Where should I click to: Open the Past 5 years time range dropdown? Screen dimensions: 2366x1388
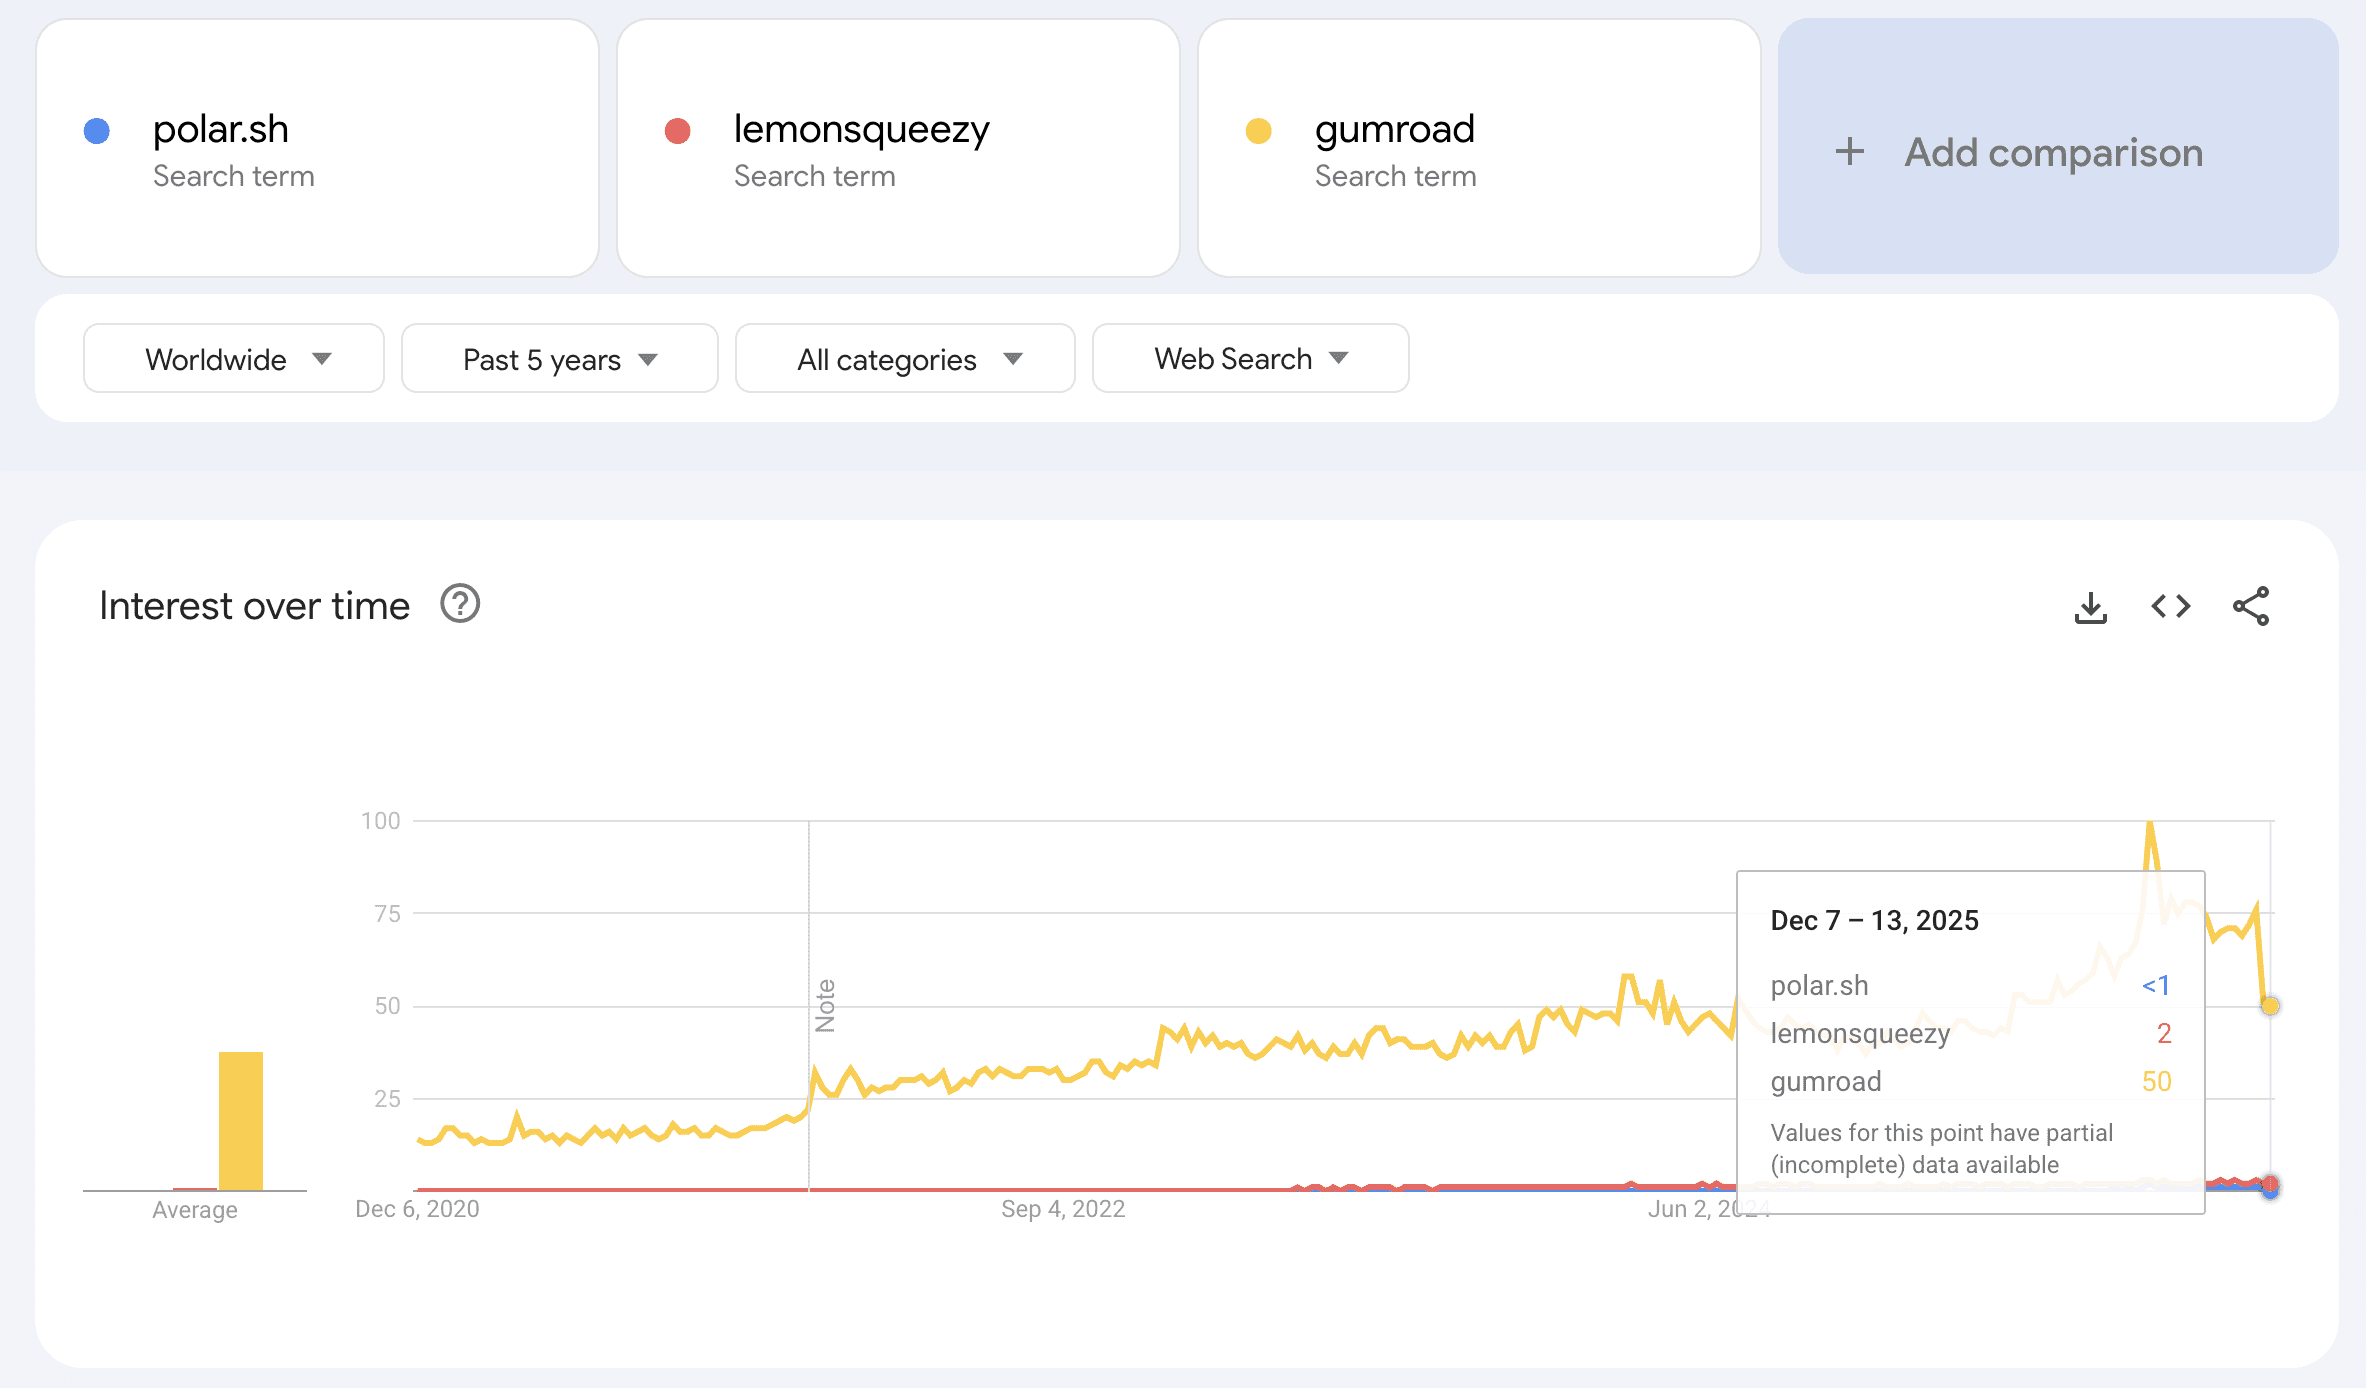[x=559, y=358]
